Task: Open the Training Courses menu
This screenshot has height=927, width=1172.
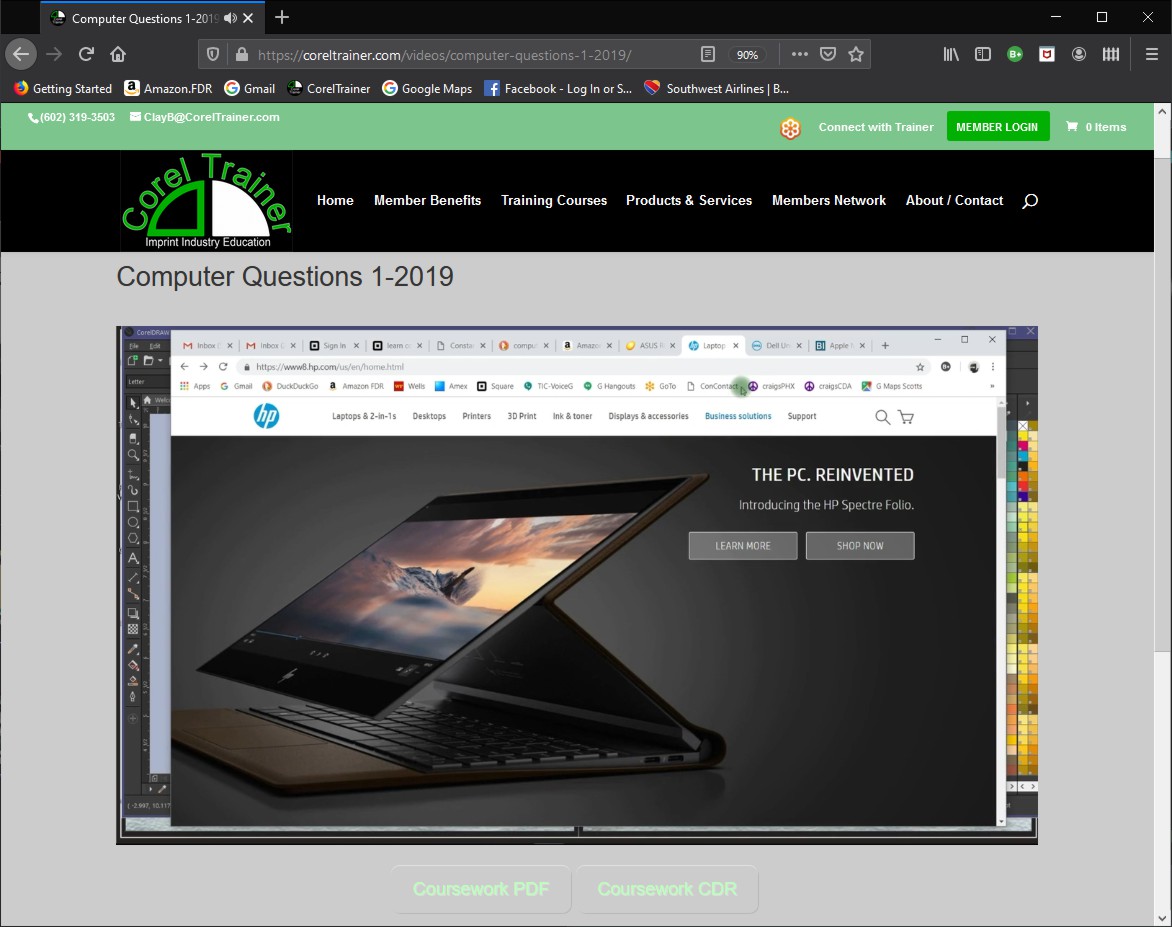Action: point(554,200)
